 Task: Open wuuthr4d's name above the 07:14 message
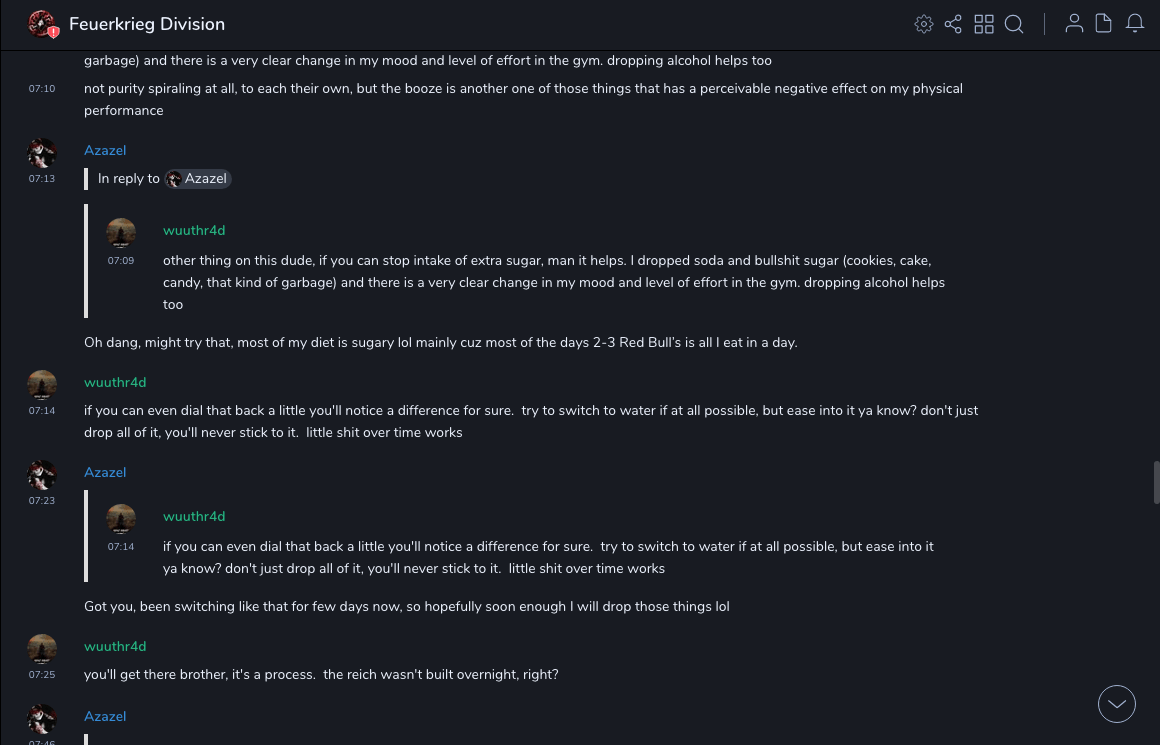coord(115,382)
